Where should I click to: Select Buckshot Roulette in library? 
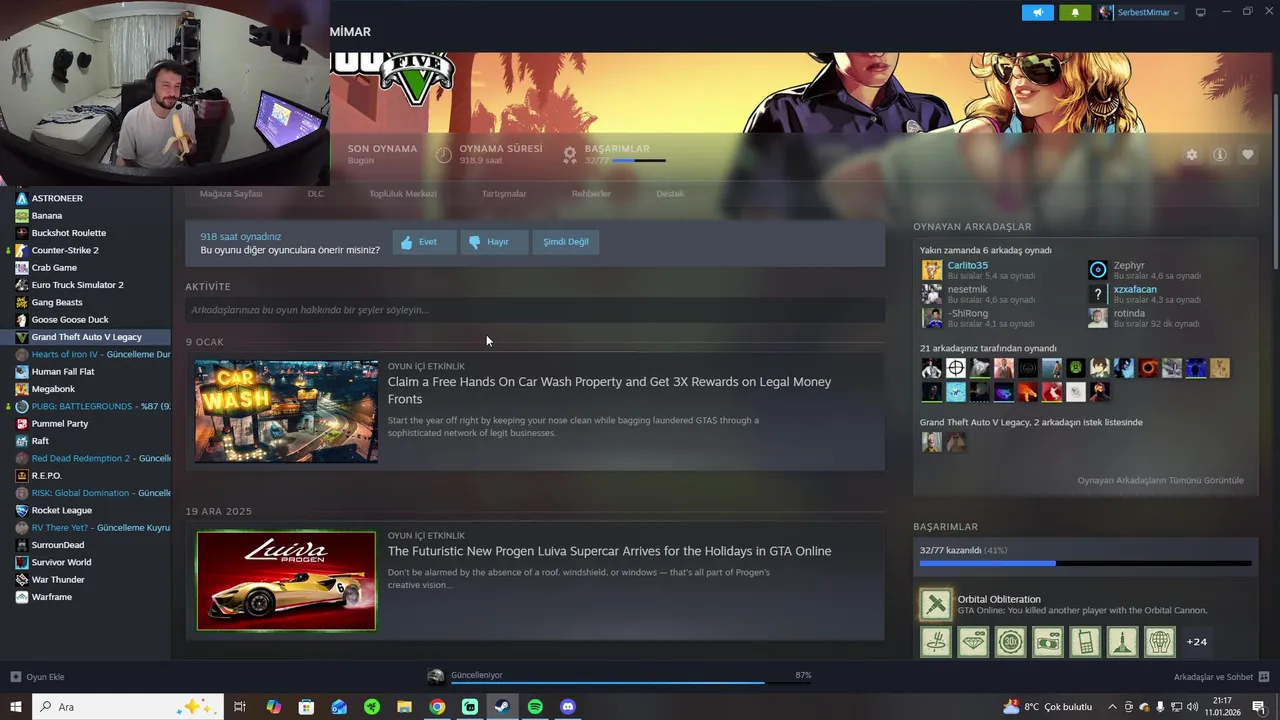coord(68,233)
